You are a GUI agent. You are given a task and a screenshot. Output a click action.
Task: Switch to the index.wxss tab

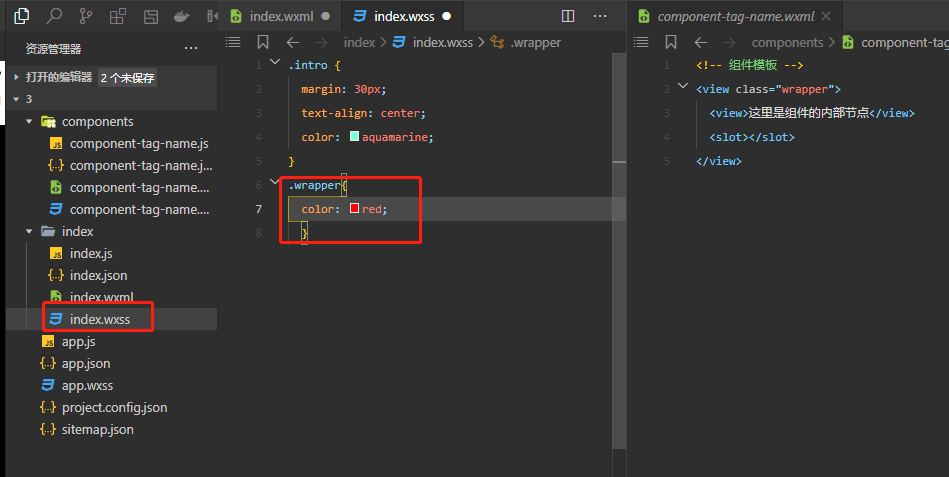point(403,16)
